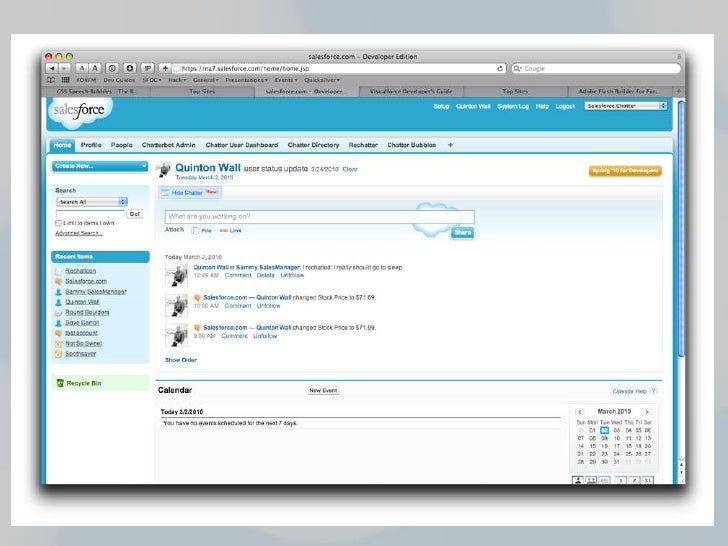
Task: Expand the SFDC bookmarks folder
Action: [x=152, y=80]
